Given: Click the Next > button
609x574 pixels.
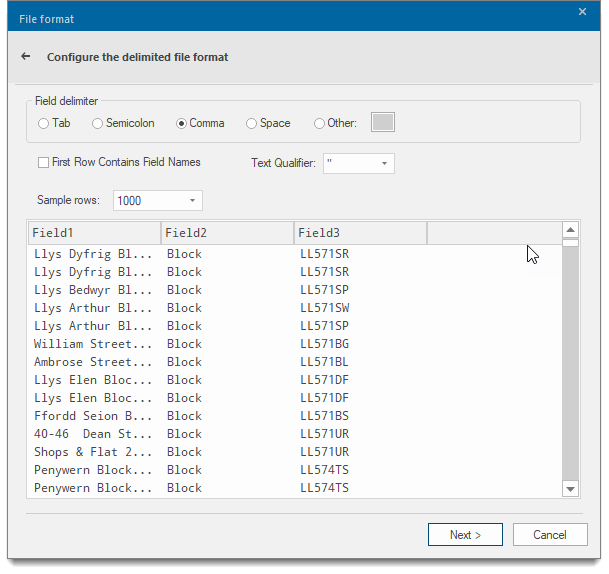Looking at the screenshot, I should [x=465, y=535].
